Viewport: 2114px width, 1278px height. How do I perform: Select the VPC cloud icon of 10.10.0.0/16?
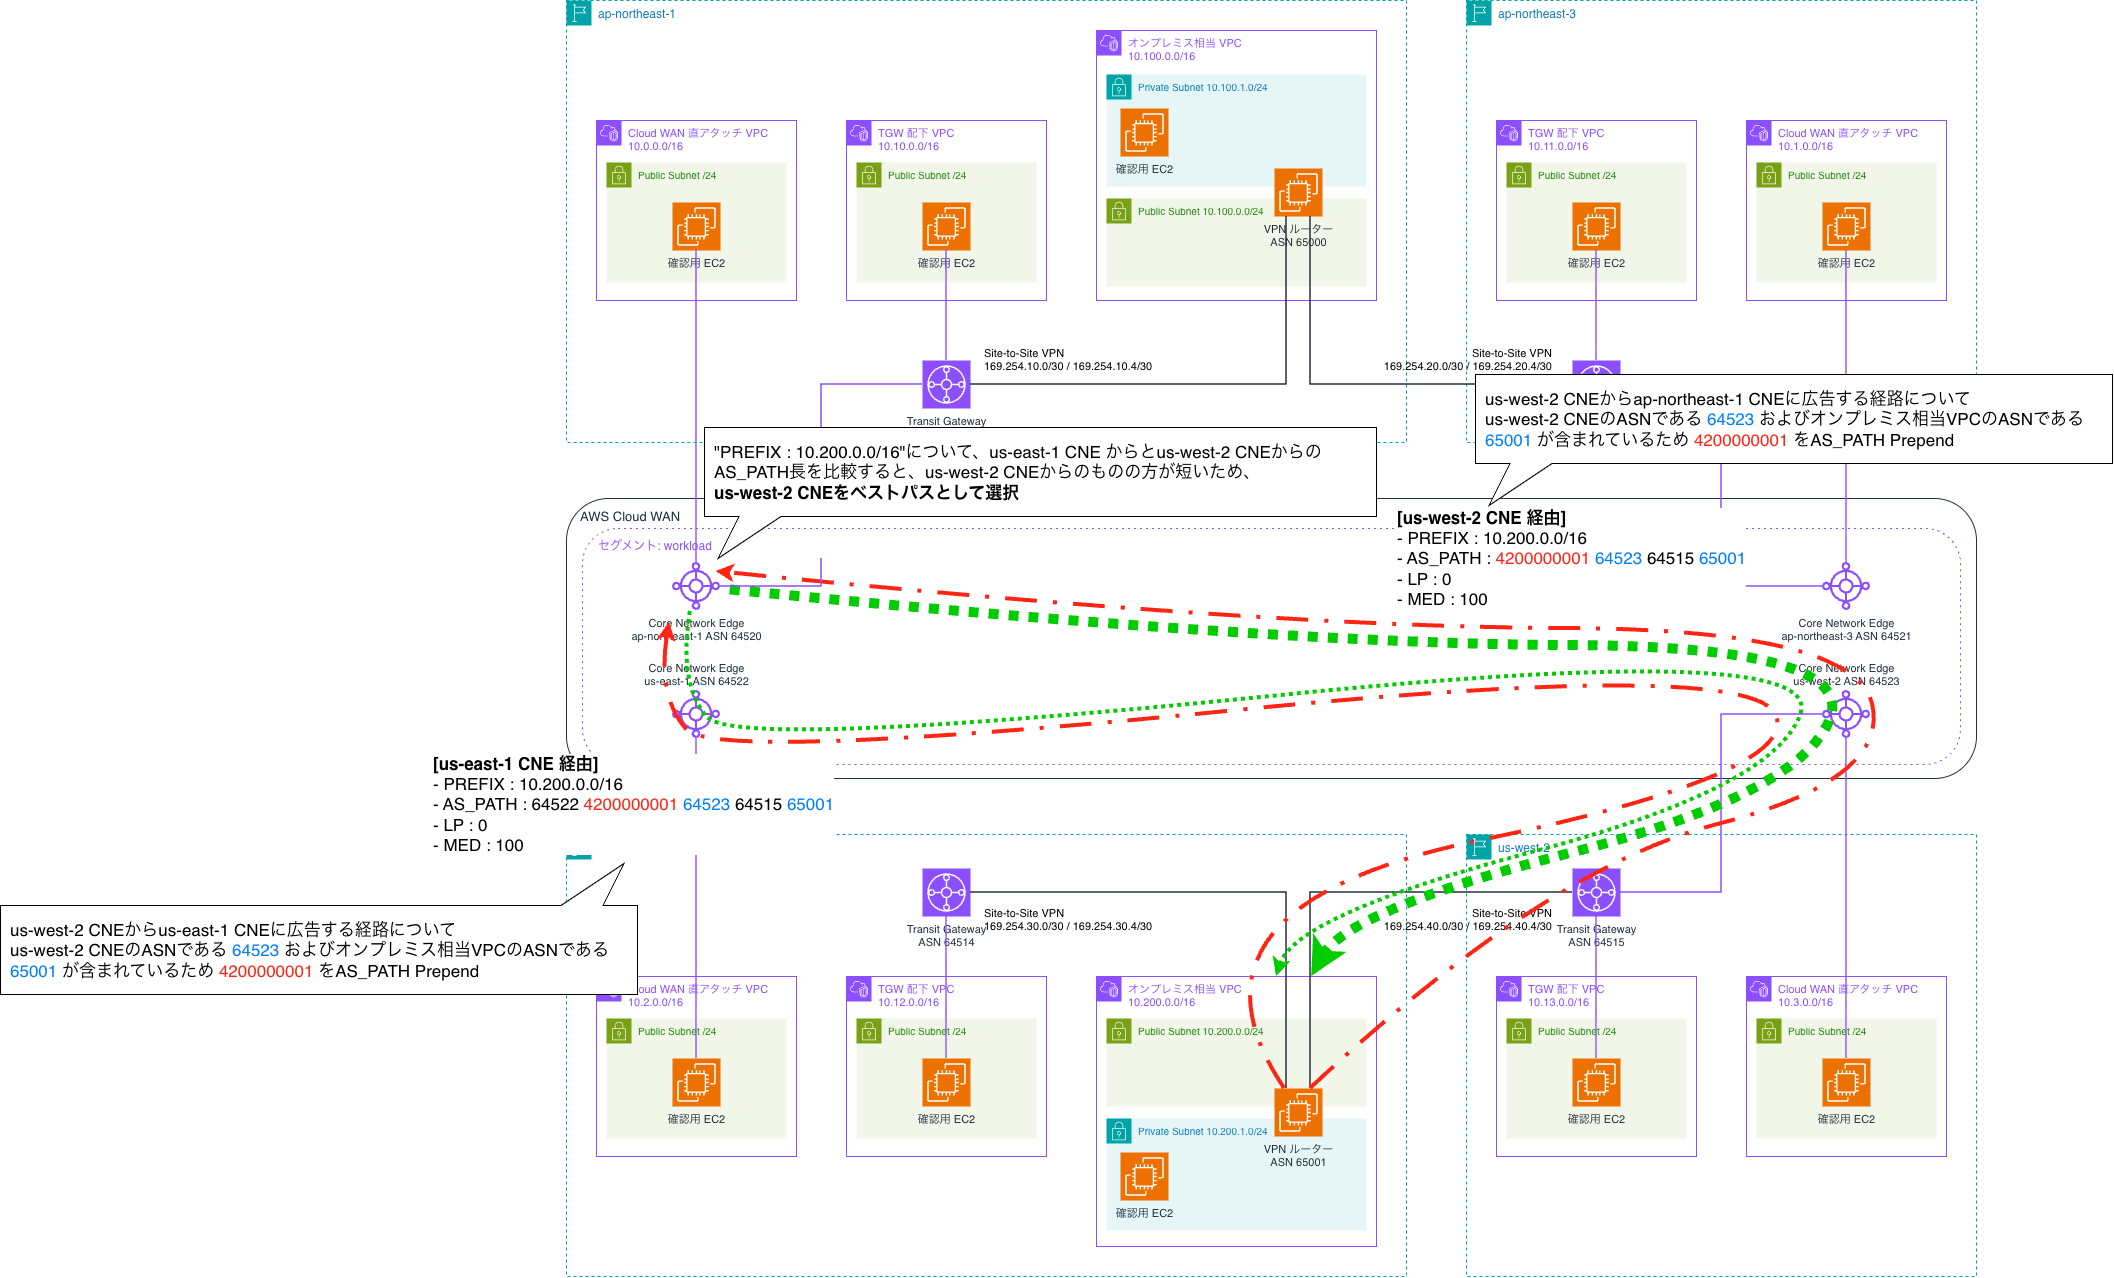point(859,133)
